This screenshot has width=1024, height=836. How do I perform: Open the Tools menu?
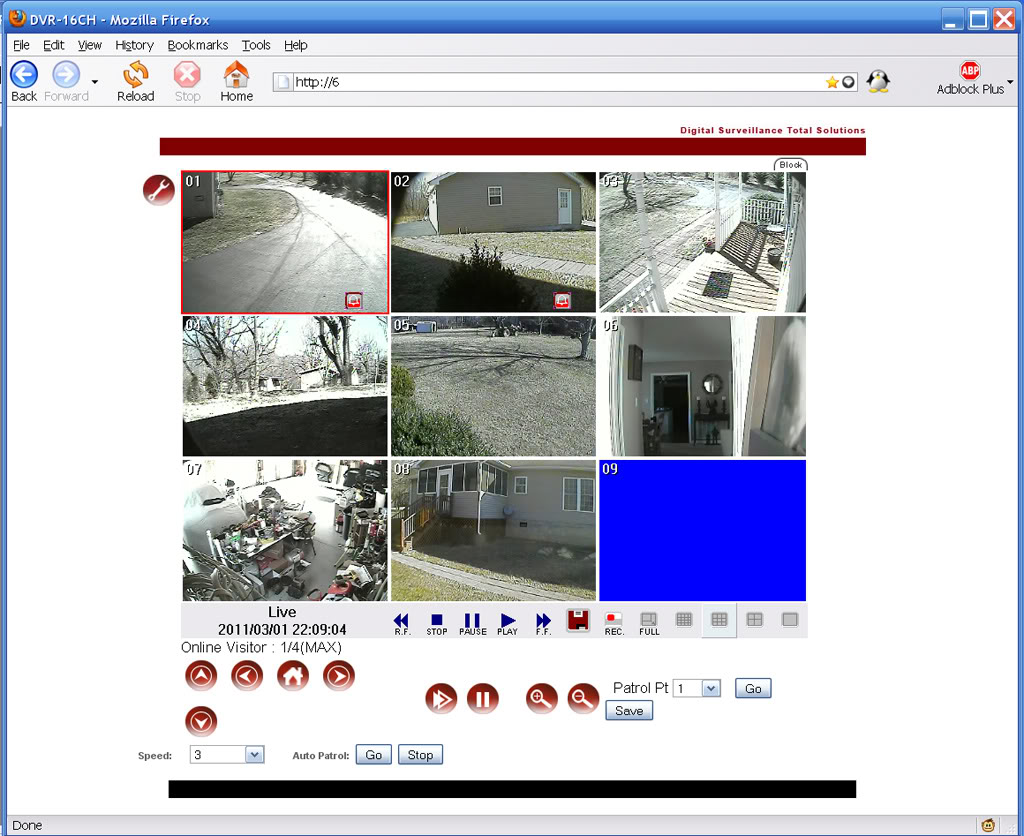[256, 45]
